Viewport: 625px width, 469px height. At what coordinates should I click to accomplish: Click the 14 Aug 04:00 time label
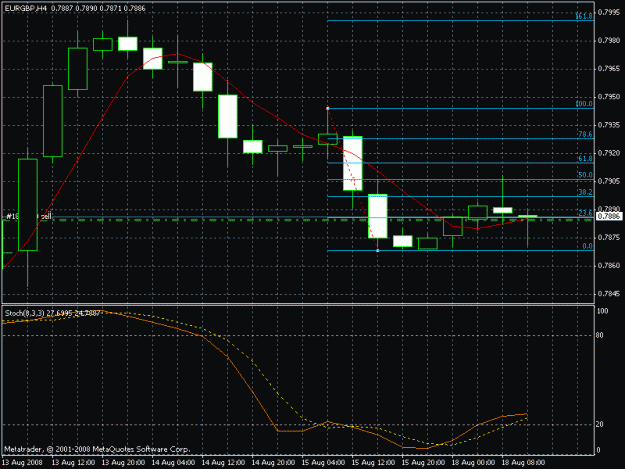tap(173, 463)
